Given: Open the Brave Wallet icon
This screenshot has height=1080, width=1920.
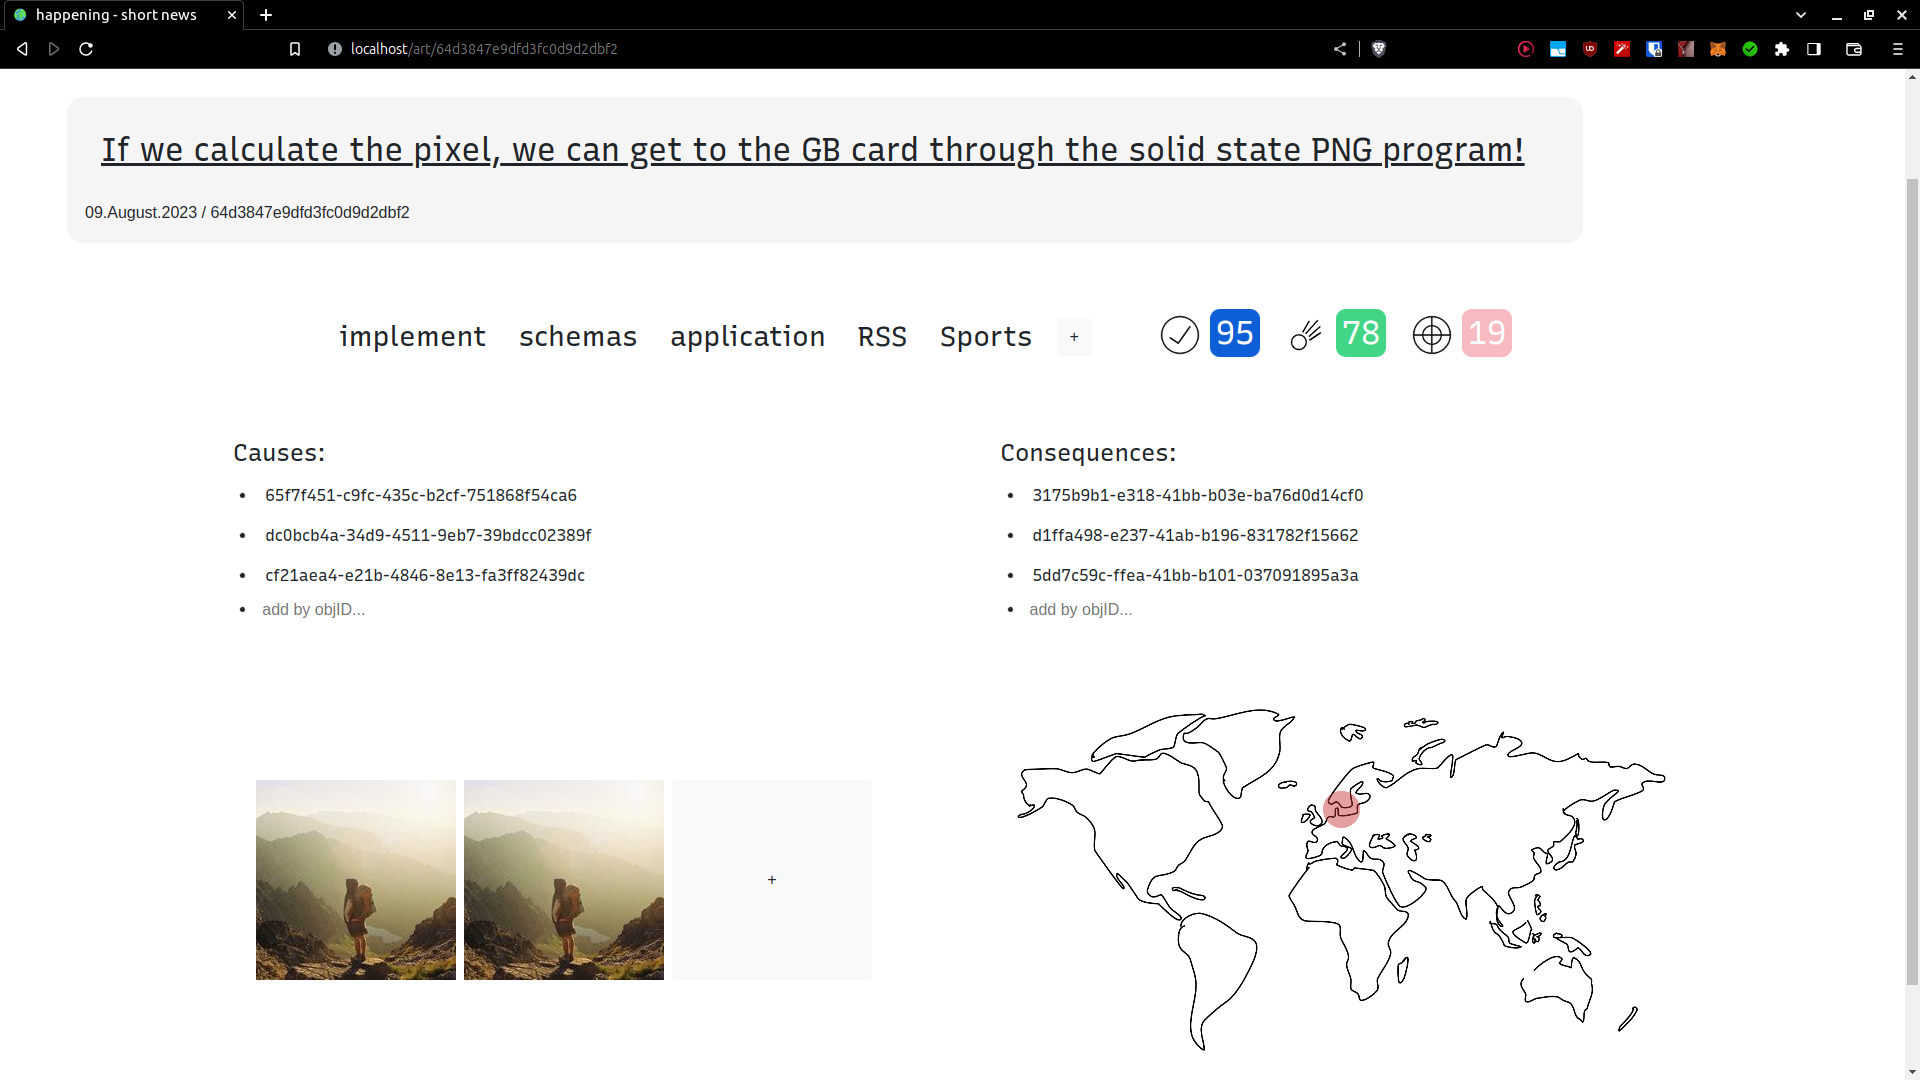Looking at the screenshot, I should [1853, 49].
